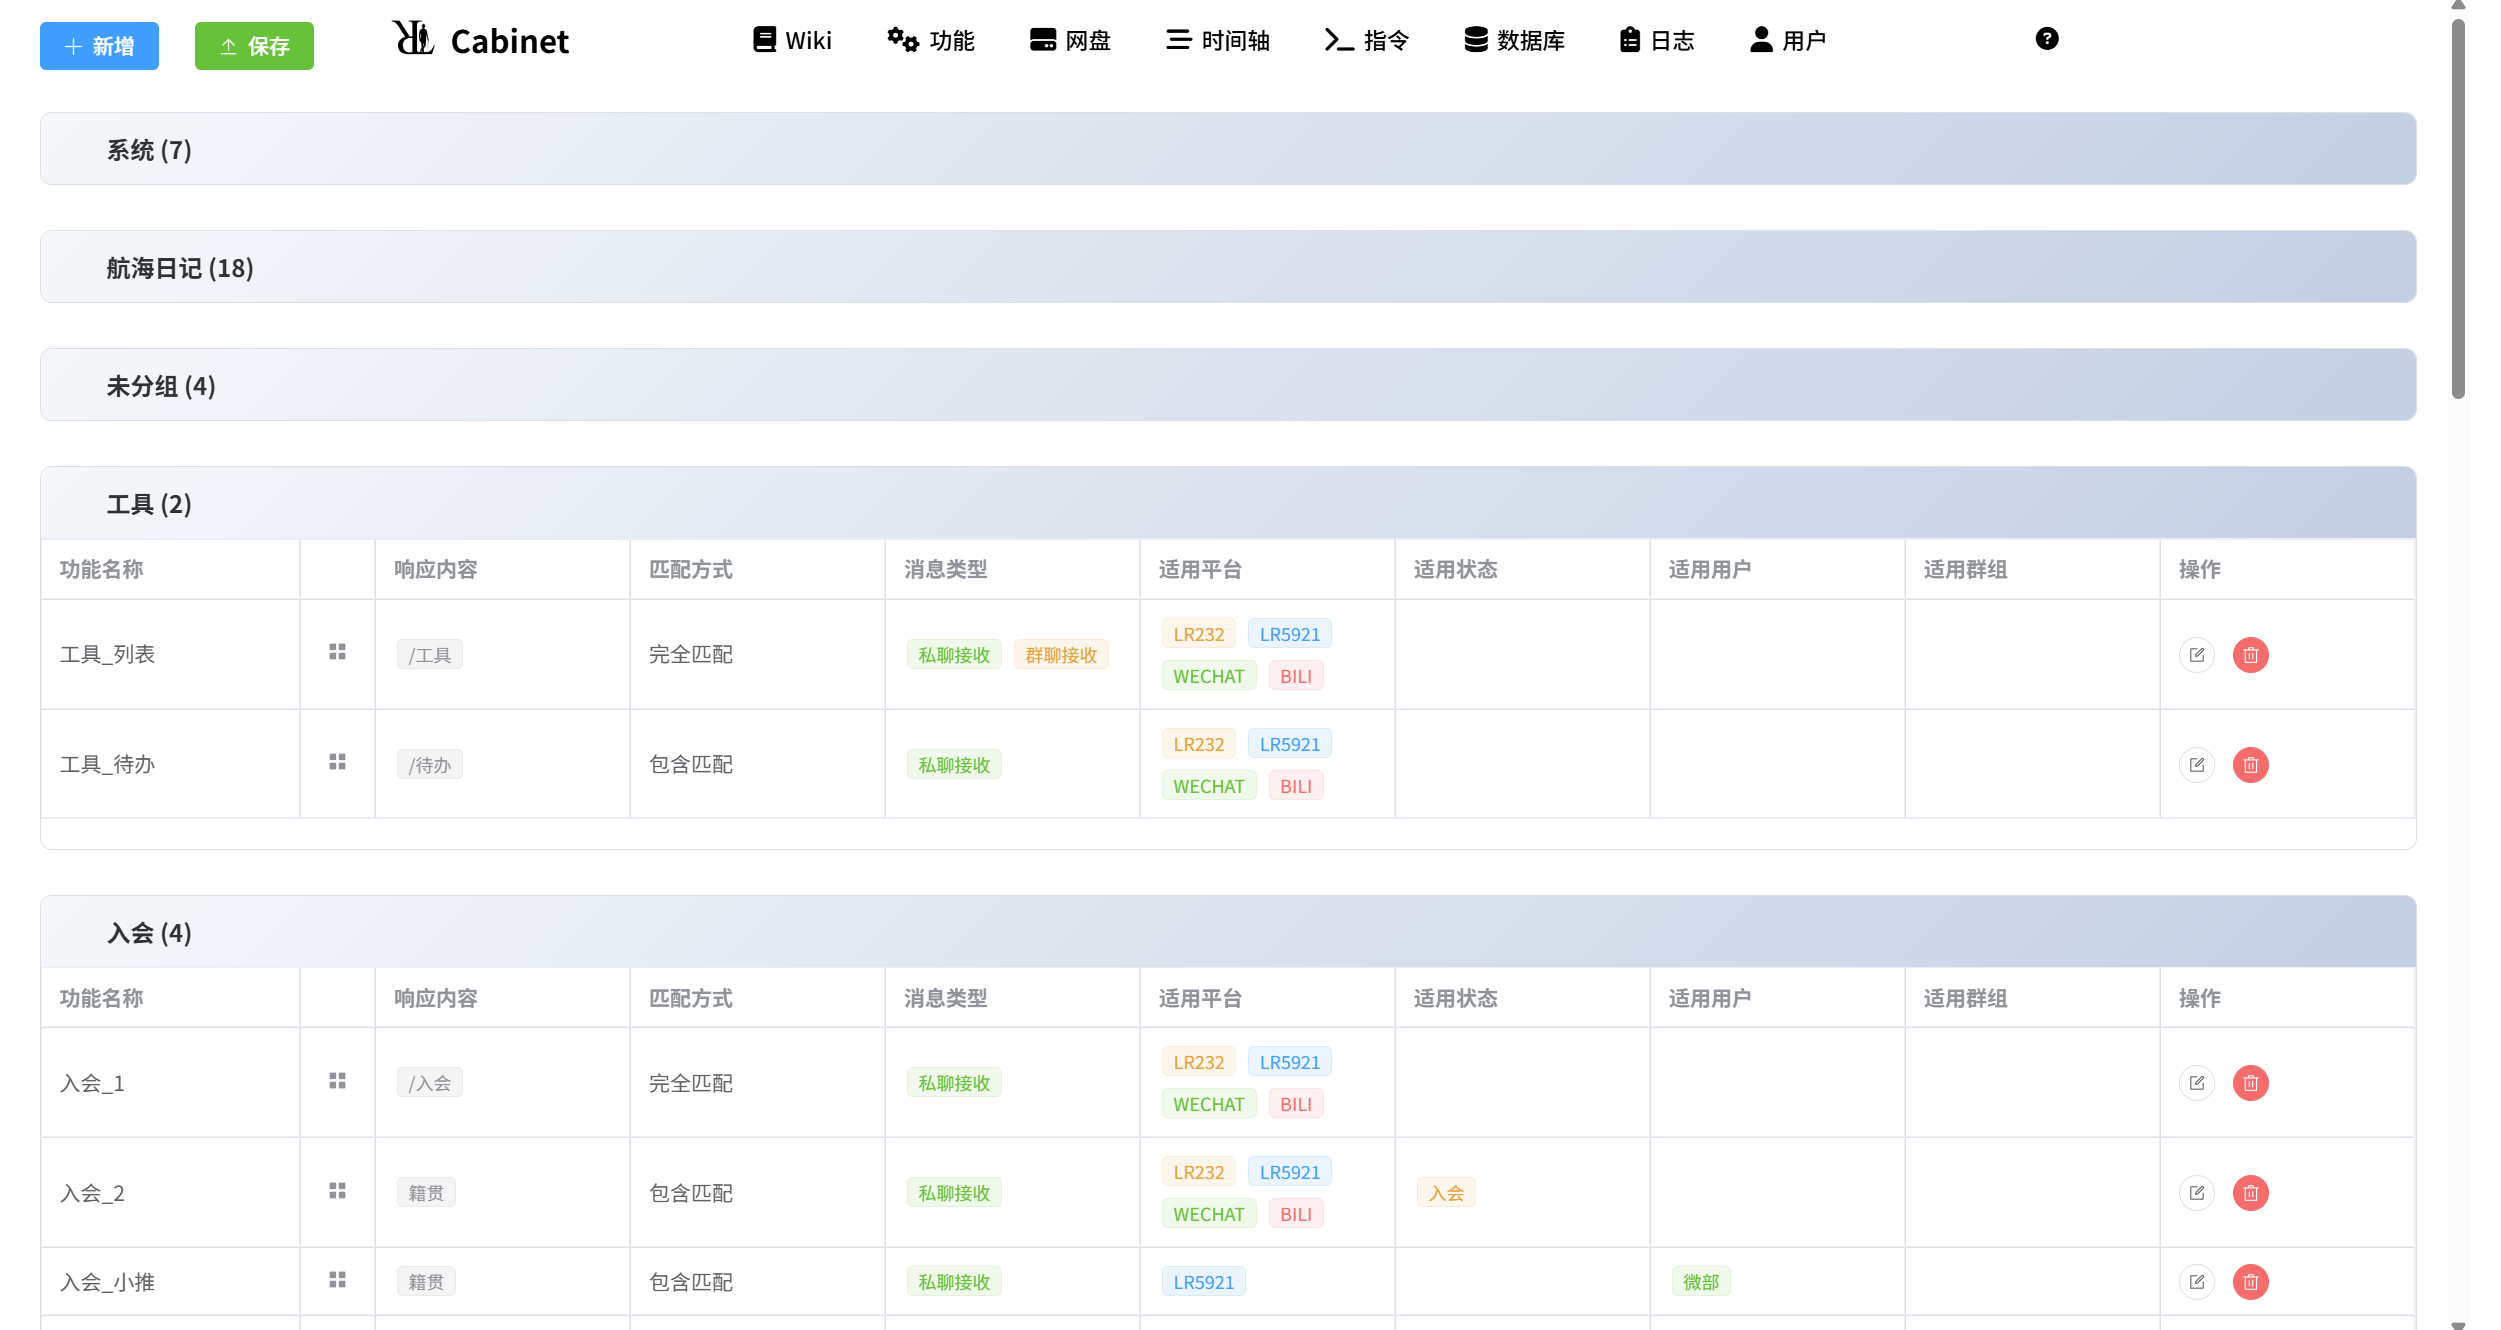Click the 新增 button
The height and width of the screenshot is (1330, 2501).
99,46
